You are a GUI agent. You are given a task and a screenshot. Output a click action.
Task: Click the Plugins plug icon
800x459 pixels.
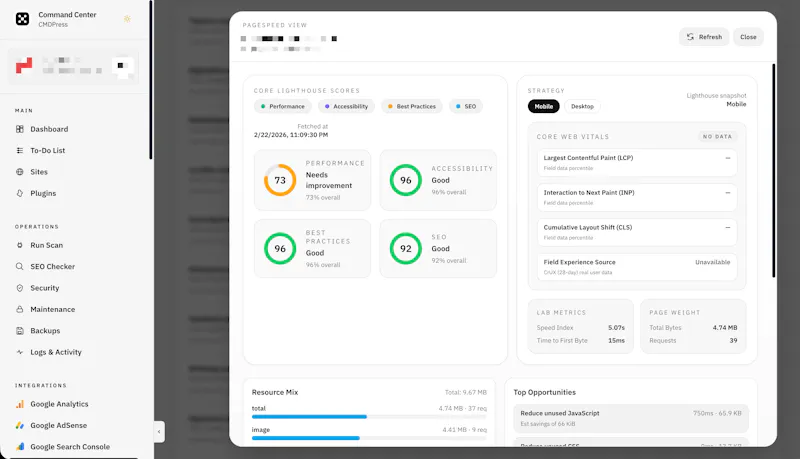tap(20, 193)
